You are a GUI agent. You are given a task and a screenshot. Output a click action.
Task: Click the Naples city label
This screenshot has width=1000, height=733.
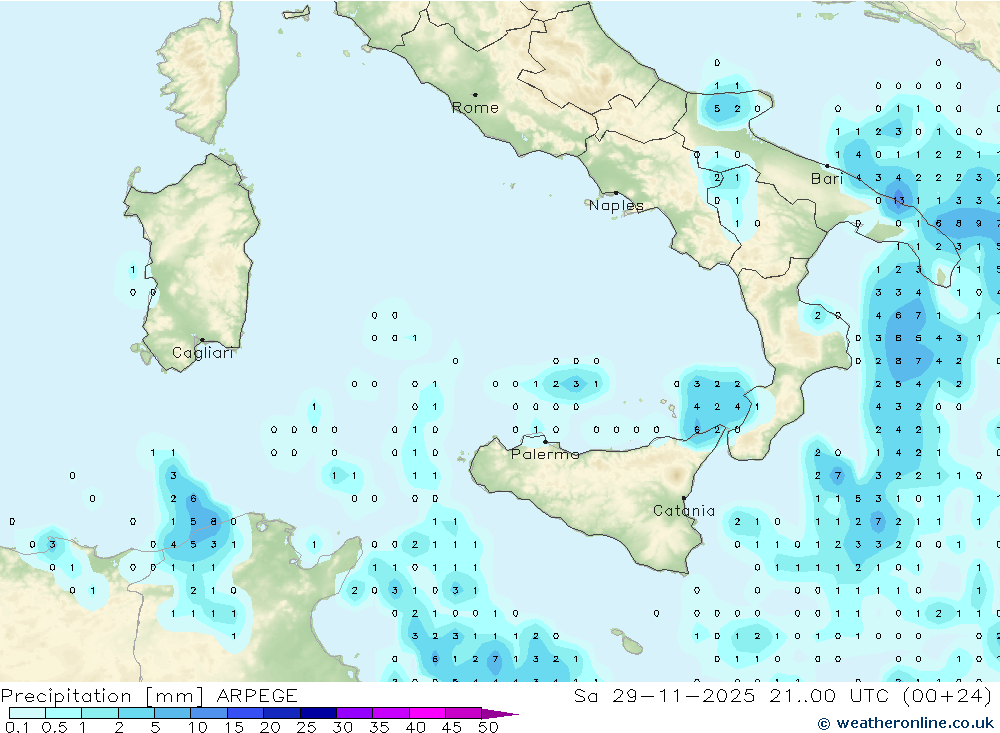616,205
